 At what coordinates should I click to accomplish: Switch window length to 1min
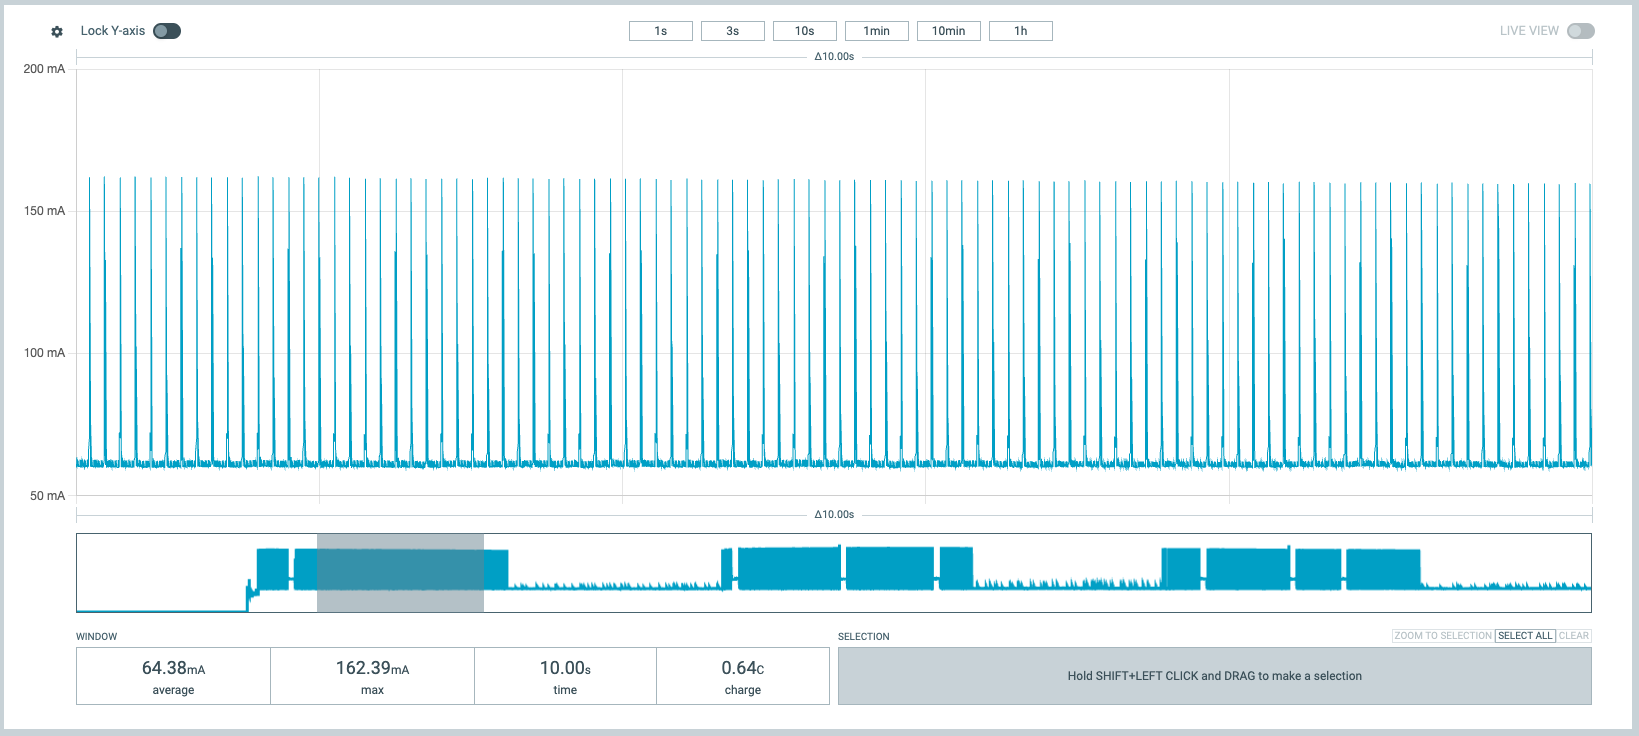pyautogui.click(x=876, y=31)
